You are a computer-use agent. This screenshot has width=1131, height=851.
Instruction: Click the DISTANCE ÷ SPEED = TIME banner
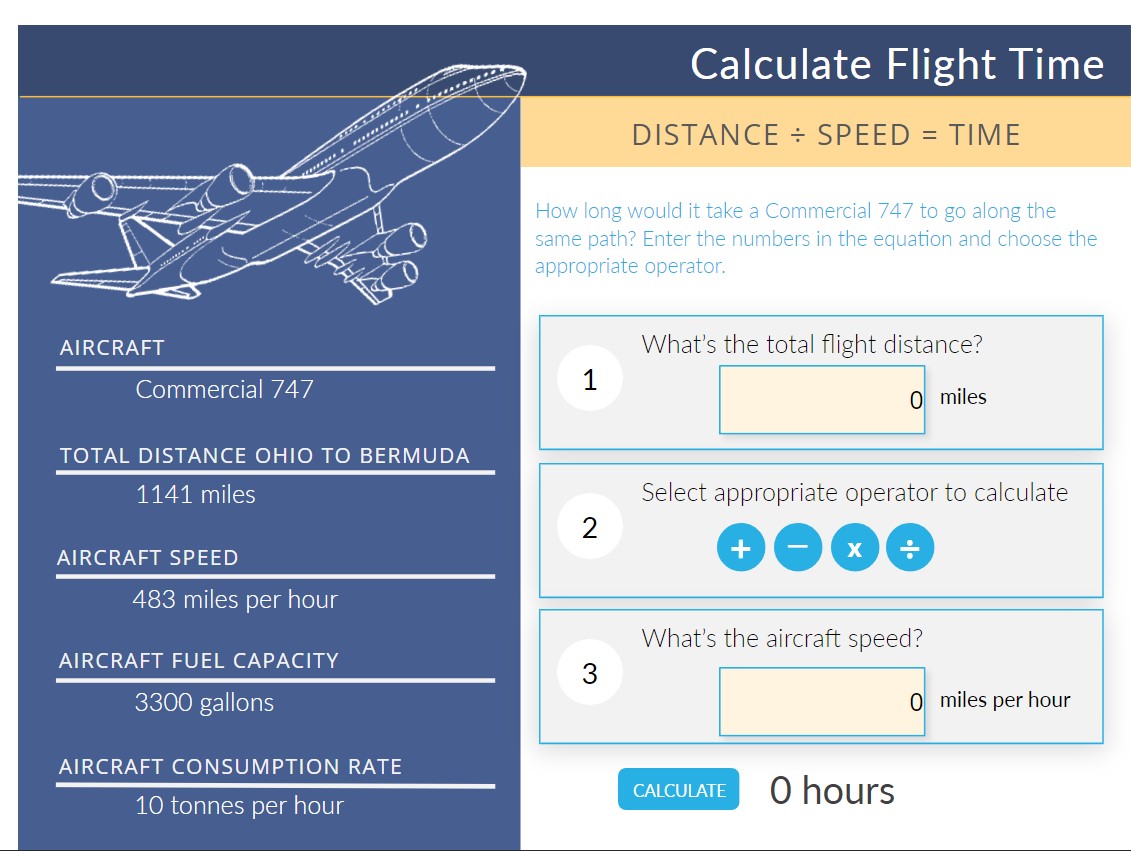coord(826,134)
